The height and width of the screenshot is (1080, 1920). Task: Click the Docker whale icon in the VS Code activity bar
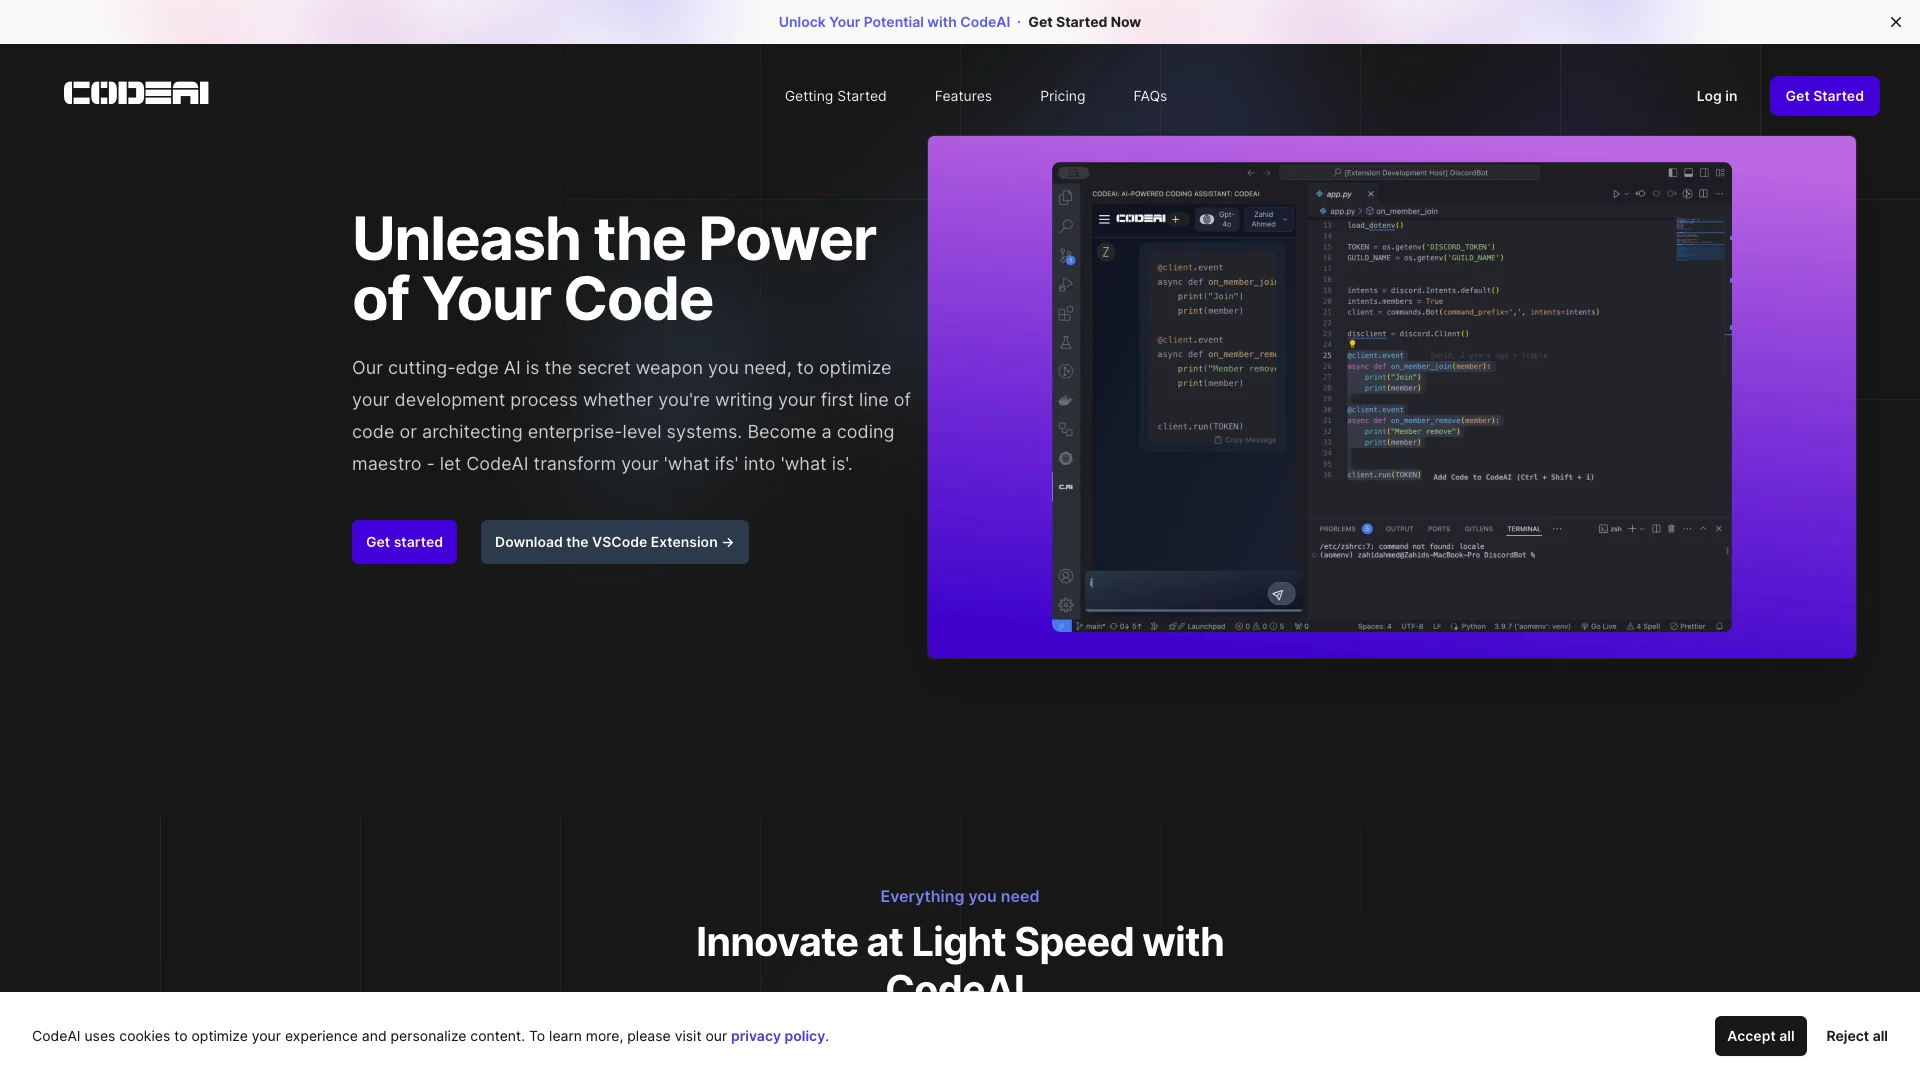pos(1066,400)
